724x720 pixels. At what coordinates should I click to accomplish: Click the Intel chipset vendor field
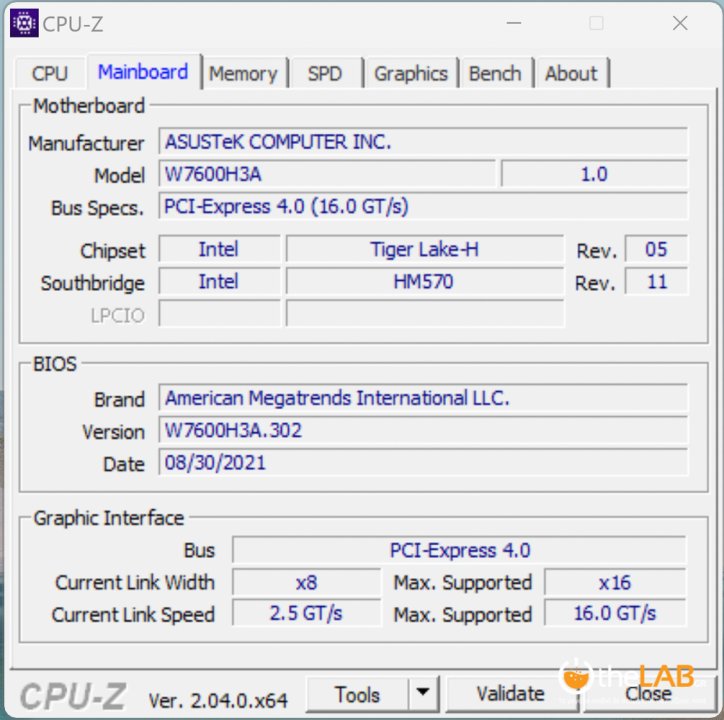point(219,249)
